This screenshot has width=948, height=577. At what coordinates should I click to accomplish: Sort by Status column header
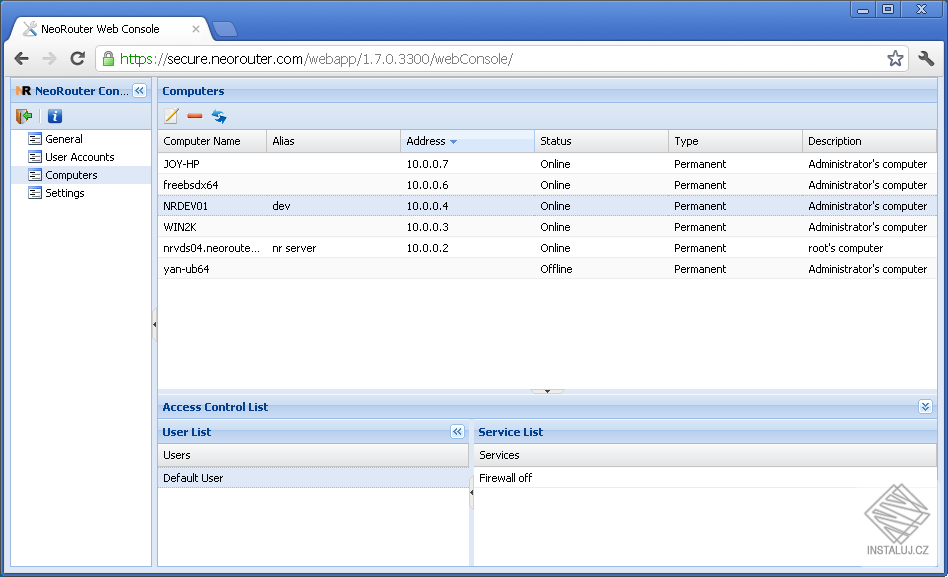(602, 141)
